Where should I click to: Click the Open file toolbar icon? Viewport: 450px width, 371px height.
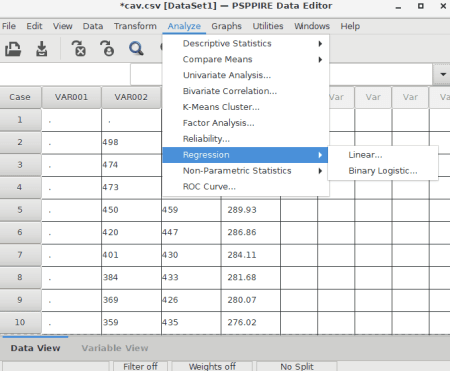(x=13, y=49)
